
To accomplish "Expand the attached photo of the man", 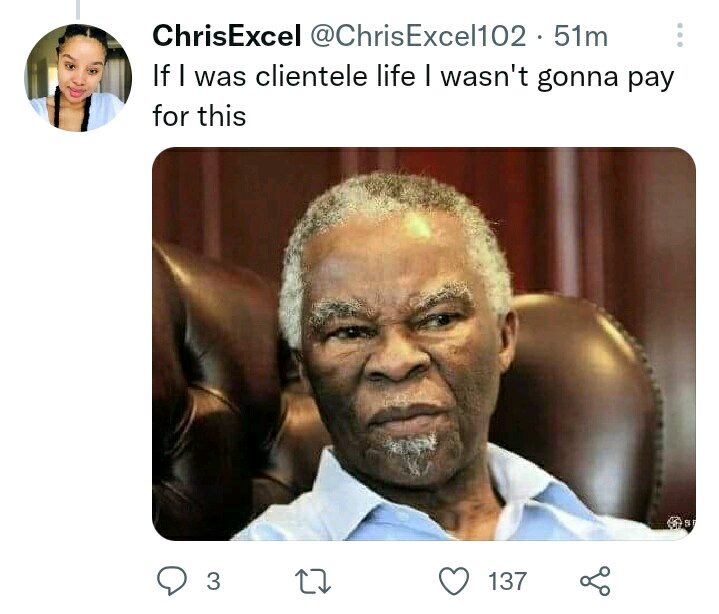I will [424, 343].
